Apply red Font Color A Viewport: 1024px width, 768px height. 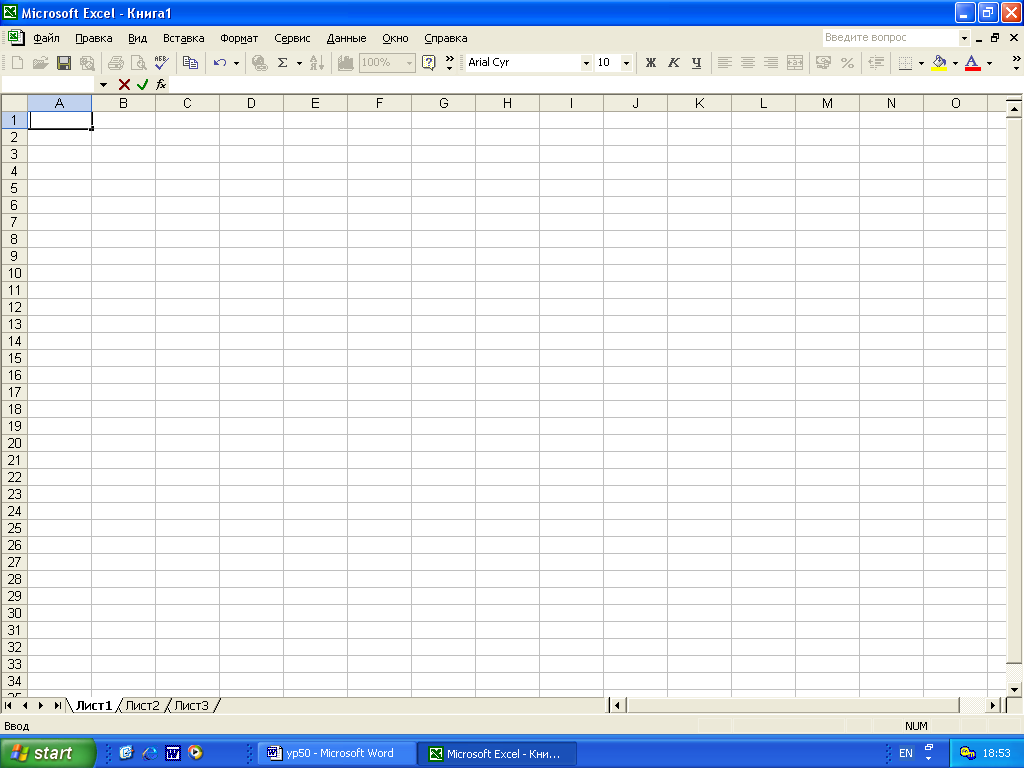click(x=972, y=63)
